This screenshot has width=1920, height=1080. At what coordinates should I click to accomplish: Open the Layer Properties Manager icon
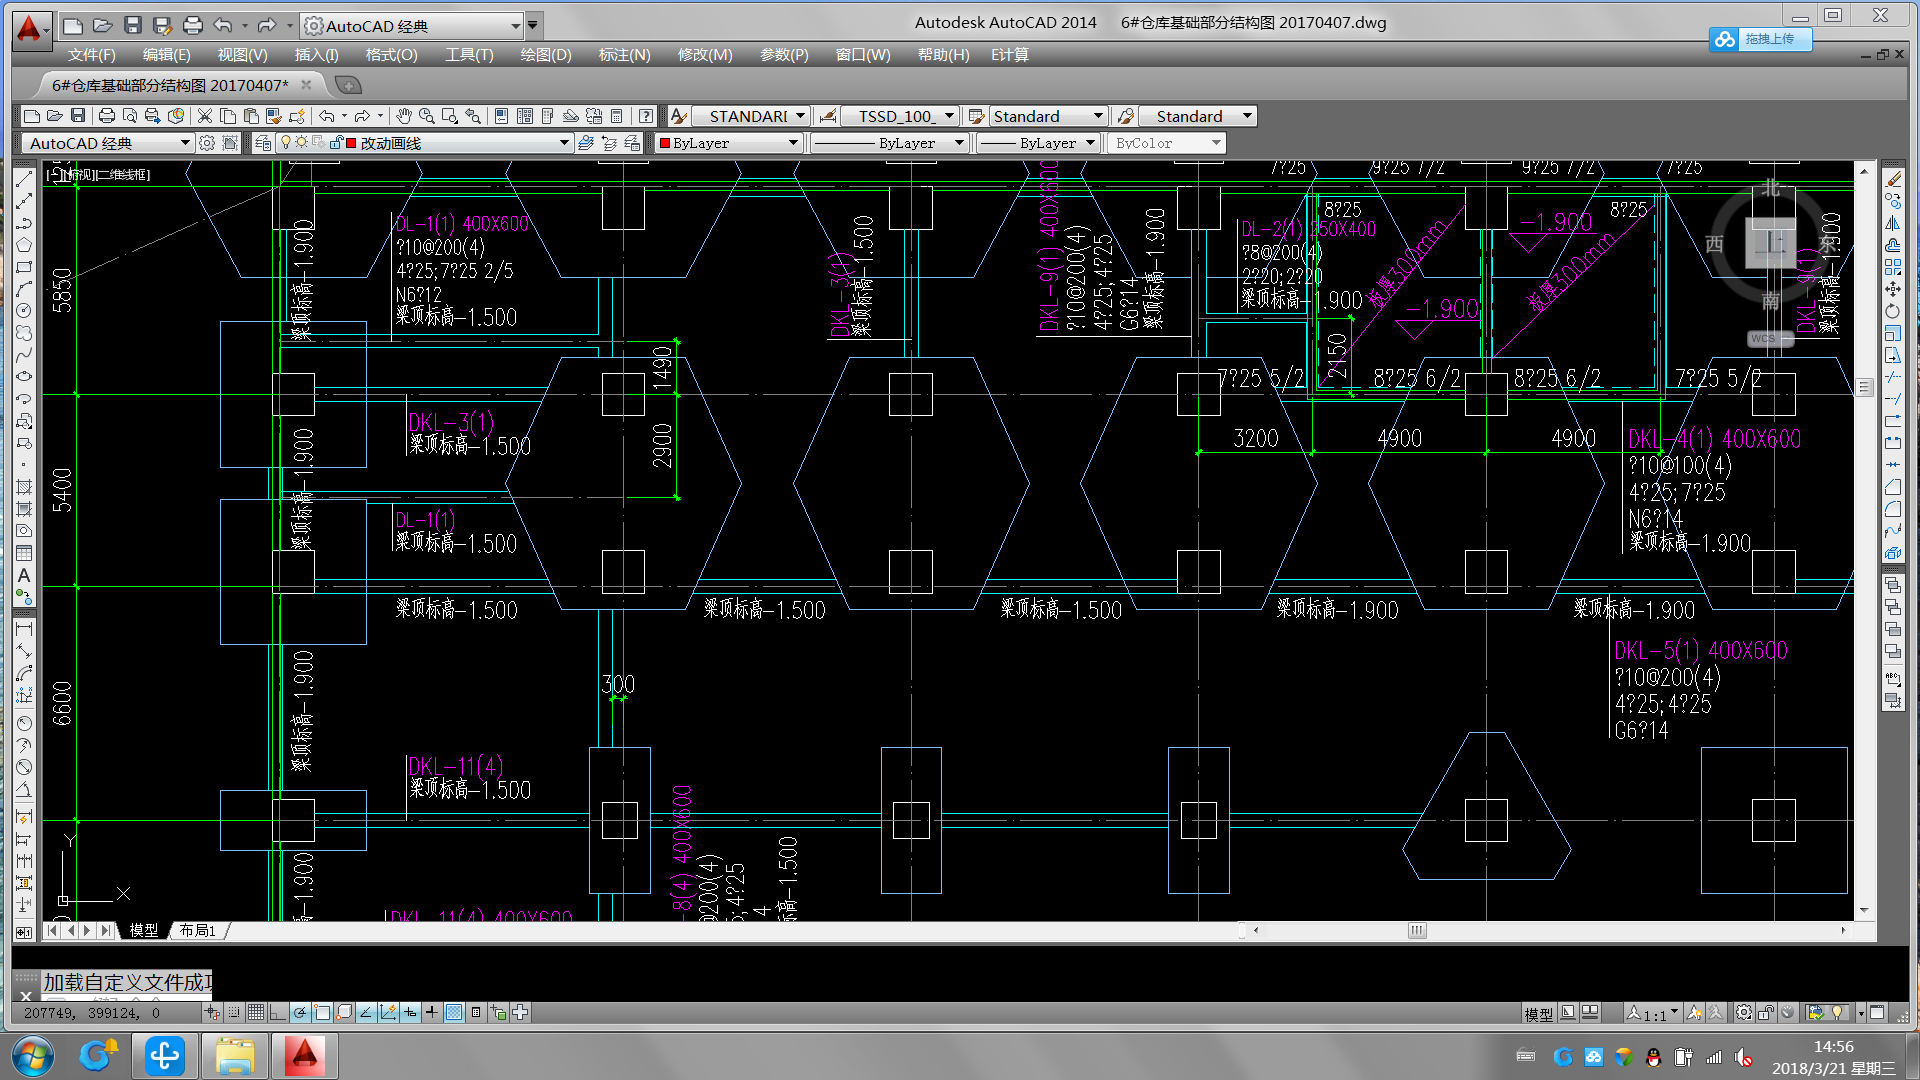[263, 143]
